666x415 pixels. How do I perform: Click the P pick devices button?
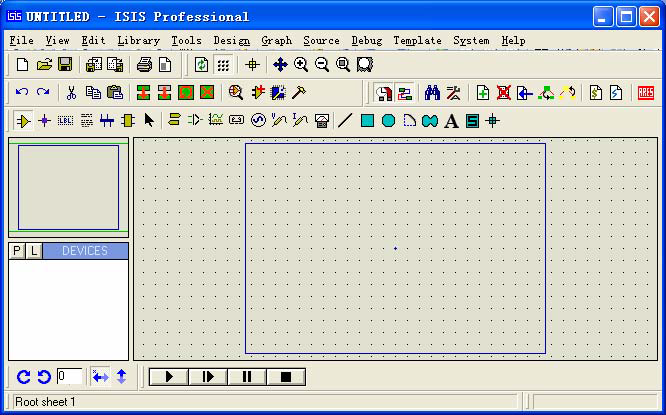[17, 251]
